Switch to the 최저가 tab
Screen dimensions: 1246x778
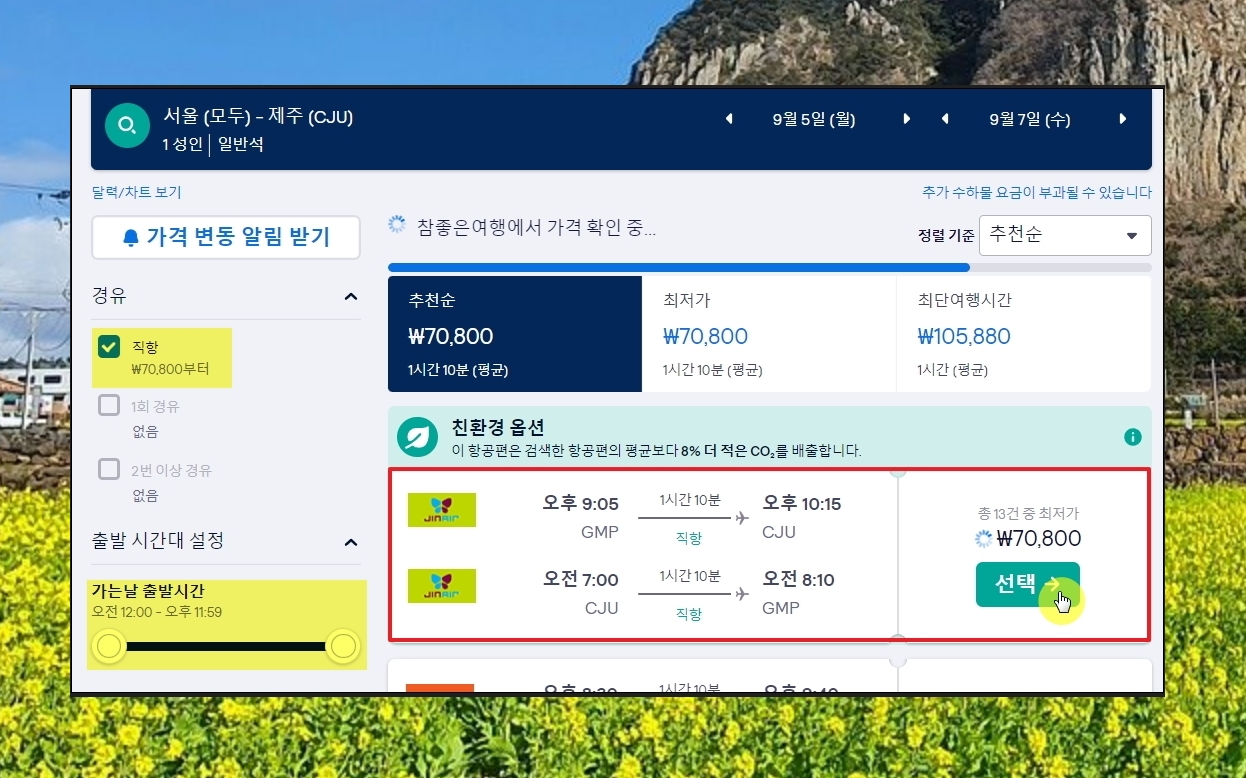tap(769, 334)
